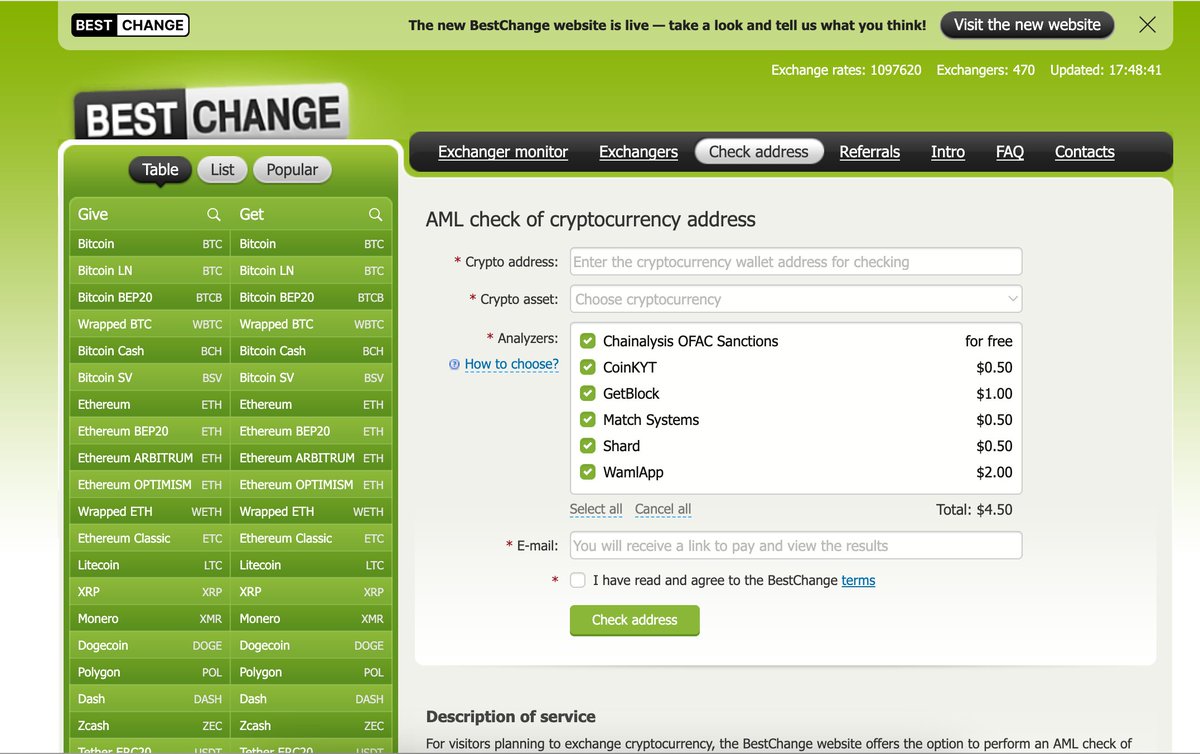Screen dimensions: 1200x754
Task: Select Bitcoin in the Give column
Action: tap(150, 244)
